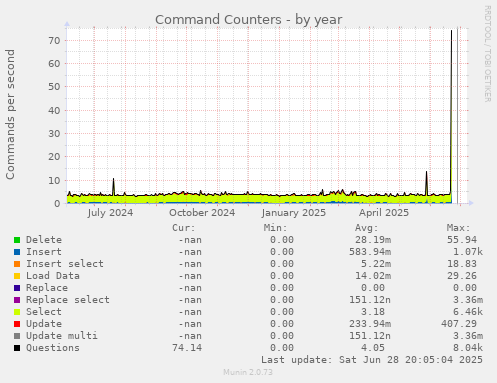Click the Select max value 6.46k

468,312
